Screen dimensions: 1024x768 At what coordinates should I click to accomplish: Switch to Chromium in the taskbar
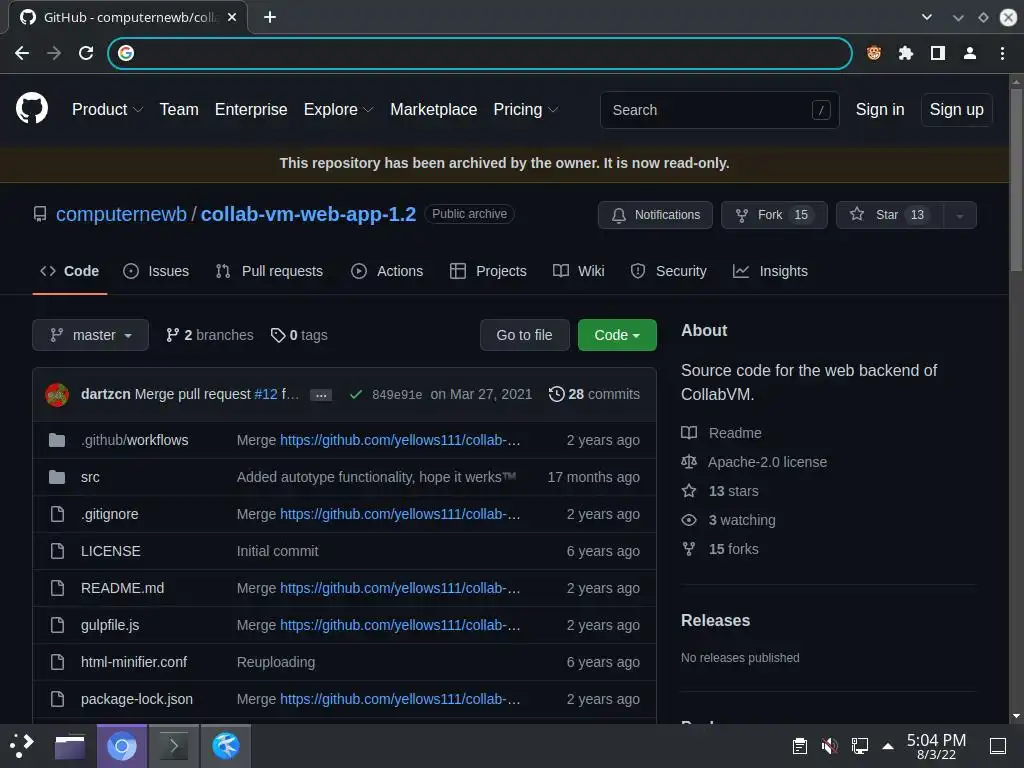pos(122,746)
